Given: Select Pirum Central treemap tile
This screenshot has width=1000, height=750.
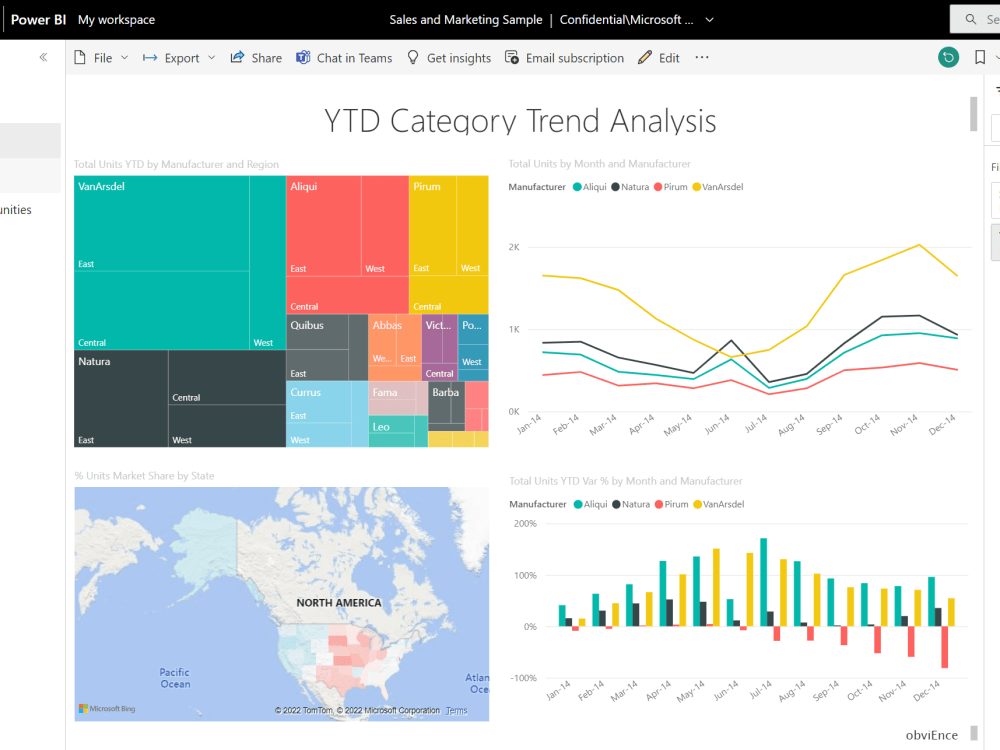Looking at the screenshot, I should point(448,295).
